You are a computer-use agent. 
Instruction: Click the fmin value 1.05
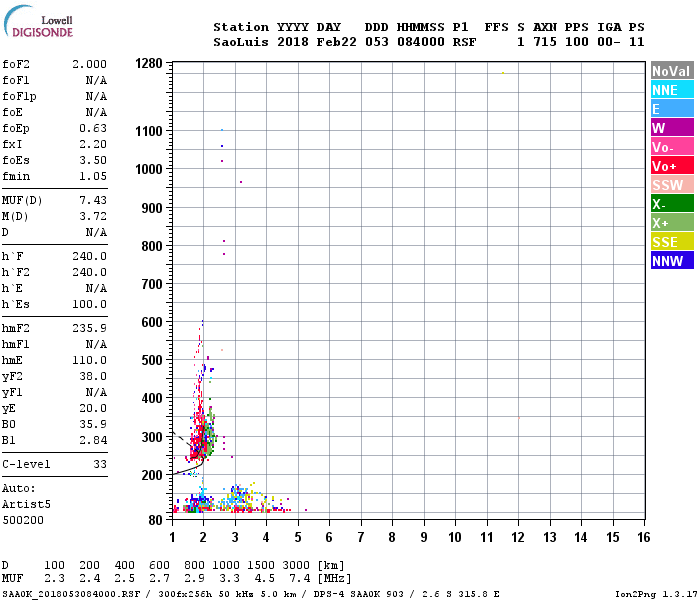(x=93, y=176)
